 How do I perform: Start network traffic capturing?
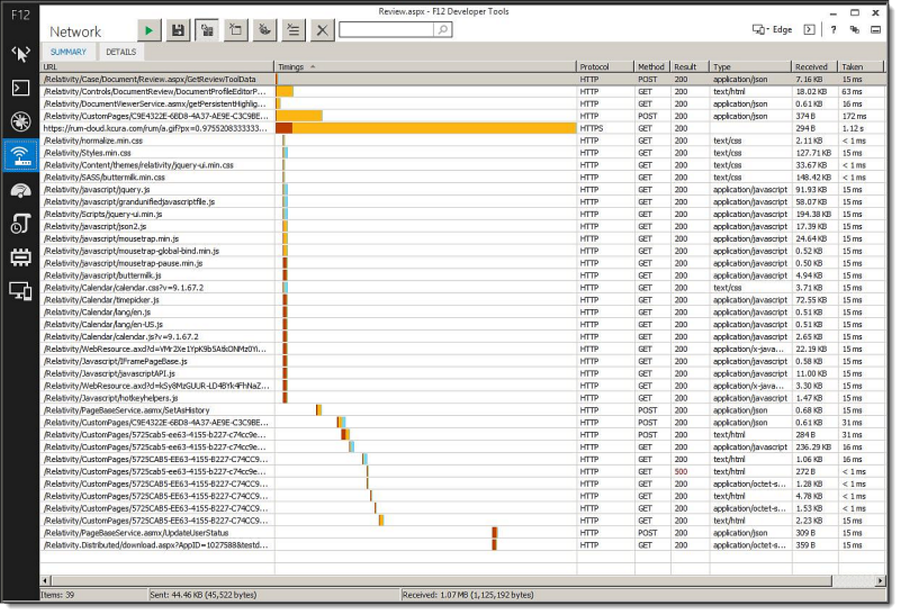pos(148,30)
